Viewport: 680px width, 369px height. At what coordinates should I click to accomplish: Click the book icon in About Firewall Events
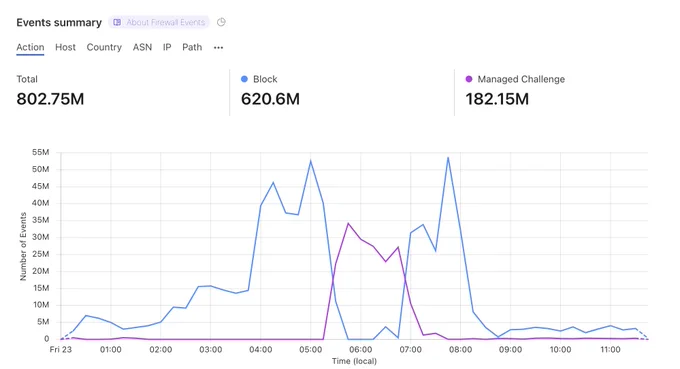(x=117, y=22)
